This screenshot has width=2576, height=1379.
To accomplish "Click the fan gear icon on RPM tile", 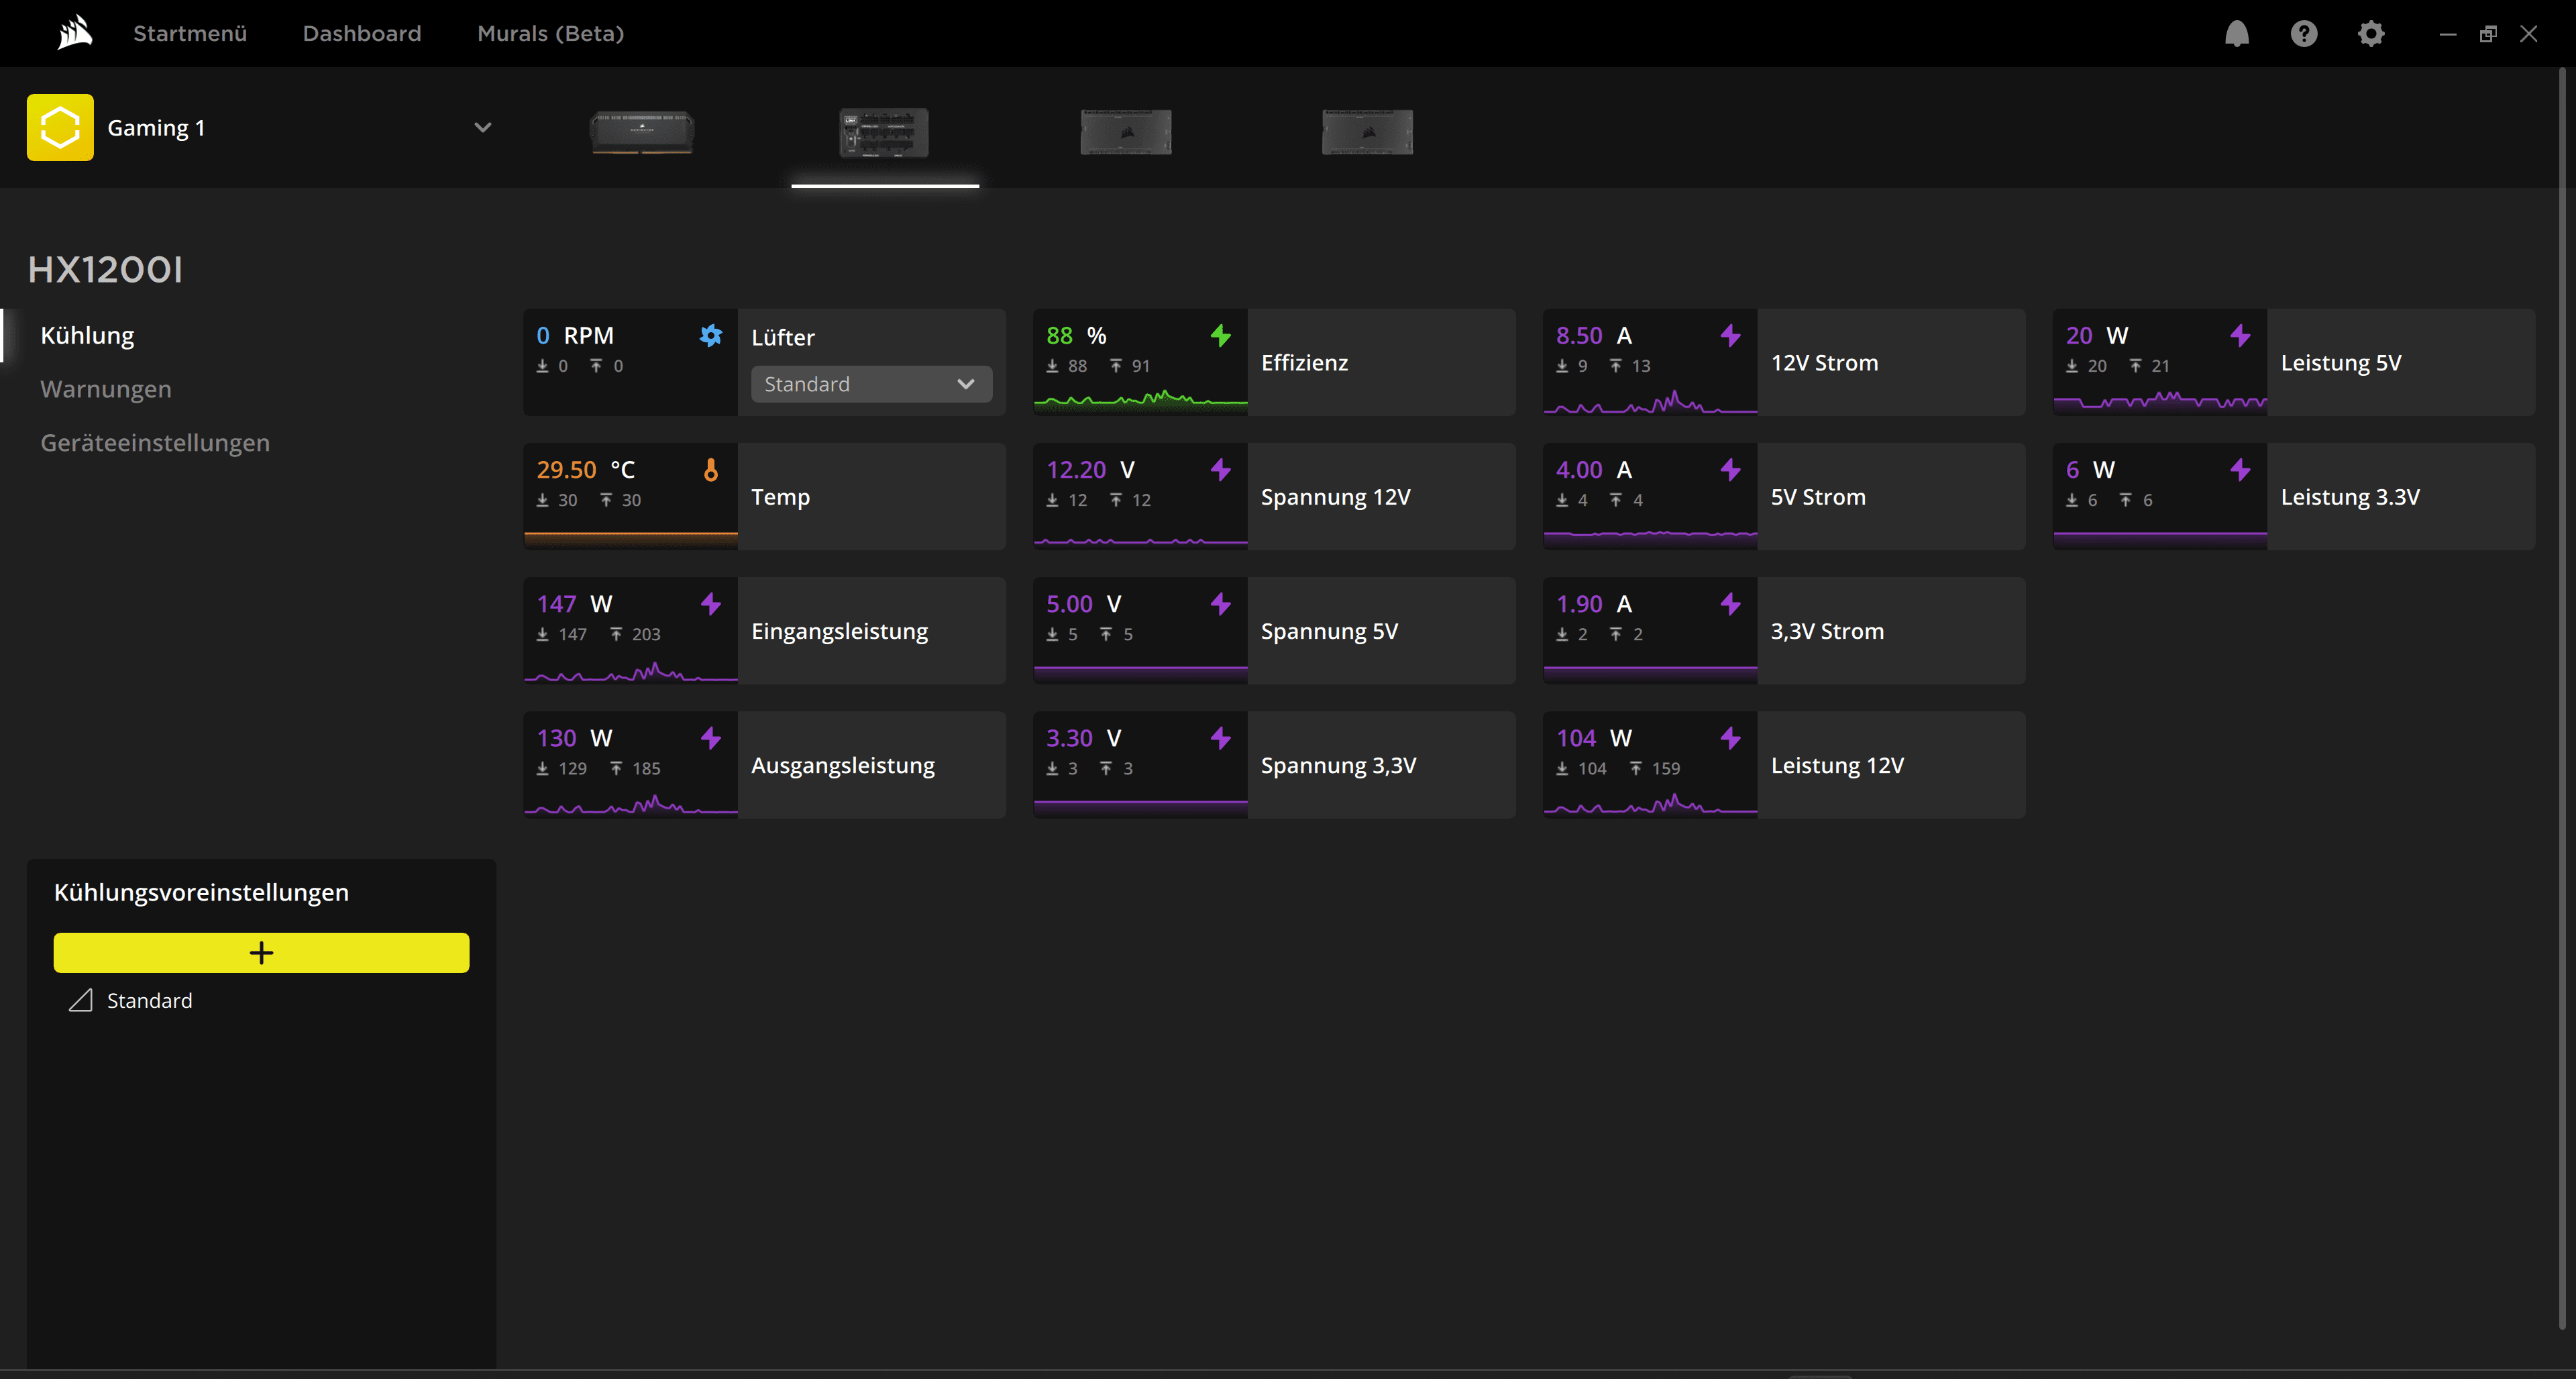I will (x=710, y=335).
